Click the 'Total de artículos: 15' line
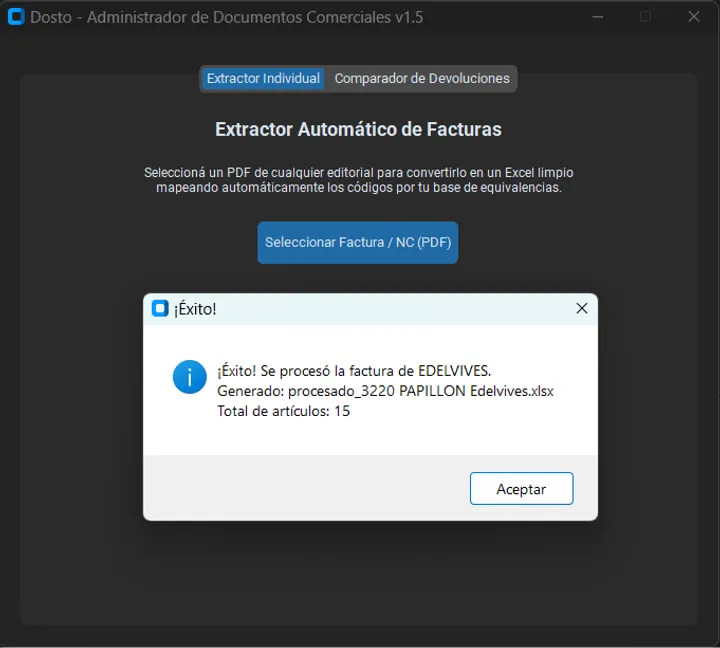Viewport: 720px width, 648px height. pos(283,411)
